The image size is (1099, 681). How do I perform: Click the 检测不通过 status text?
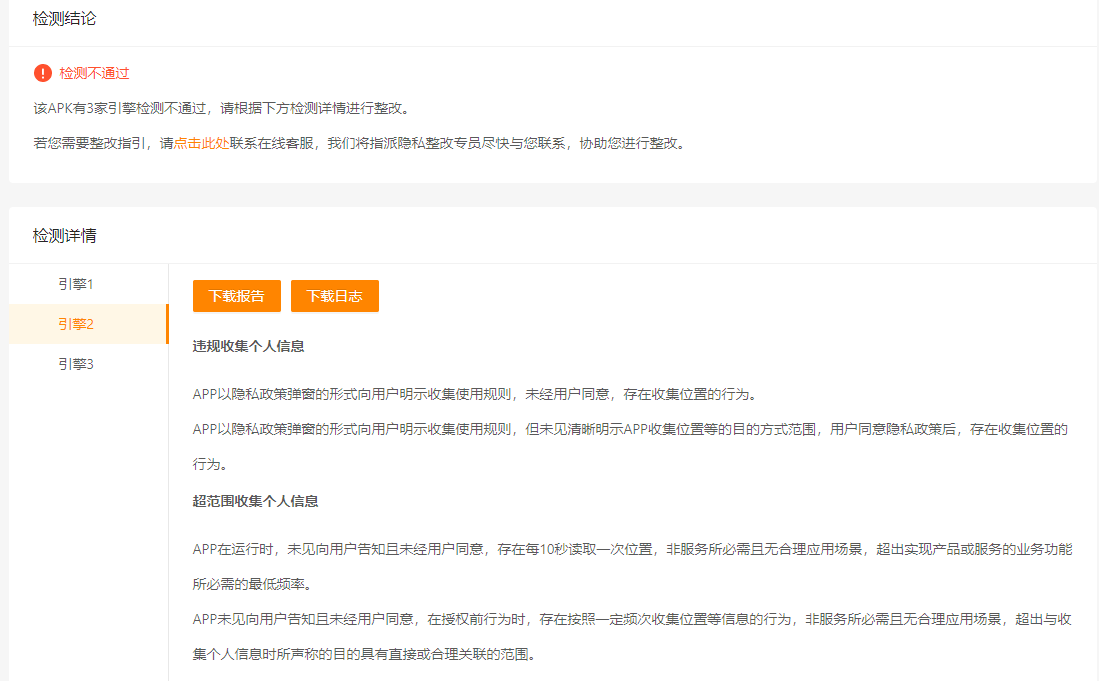pyautogui.click(x=94, y=73)
